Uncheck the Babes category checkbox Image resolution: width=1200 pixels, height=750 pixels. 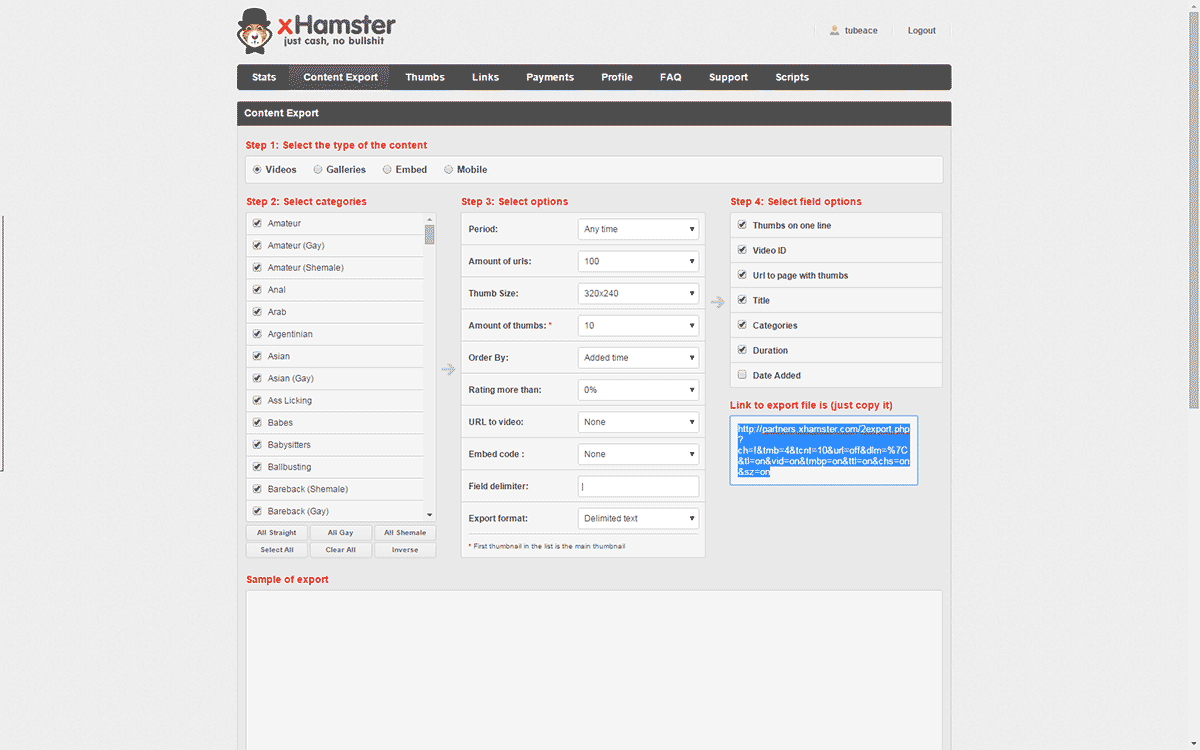[257, 422]
